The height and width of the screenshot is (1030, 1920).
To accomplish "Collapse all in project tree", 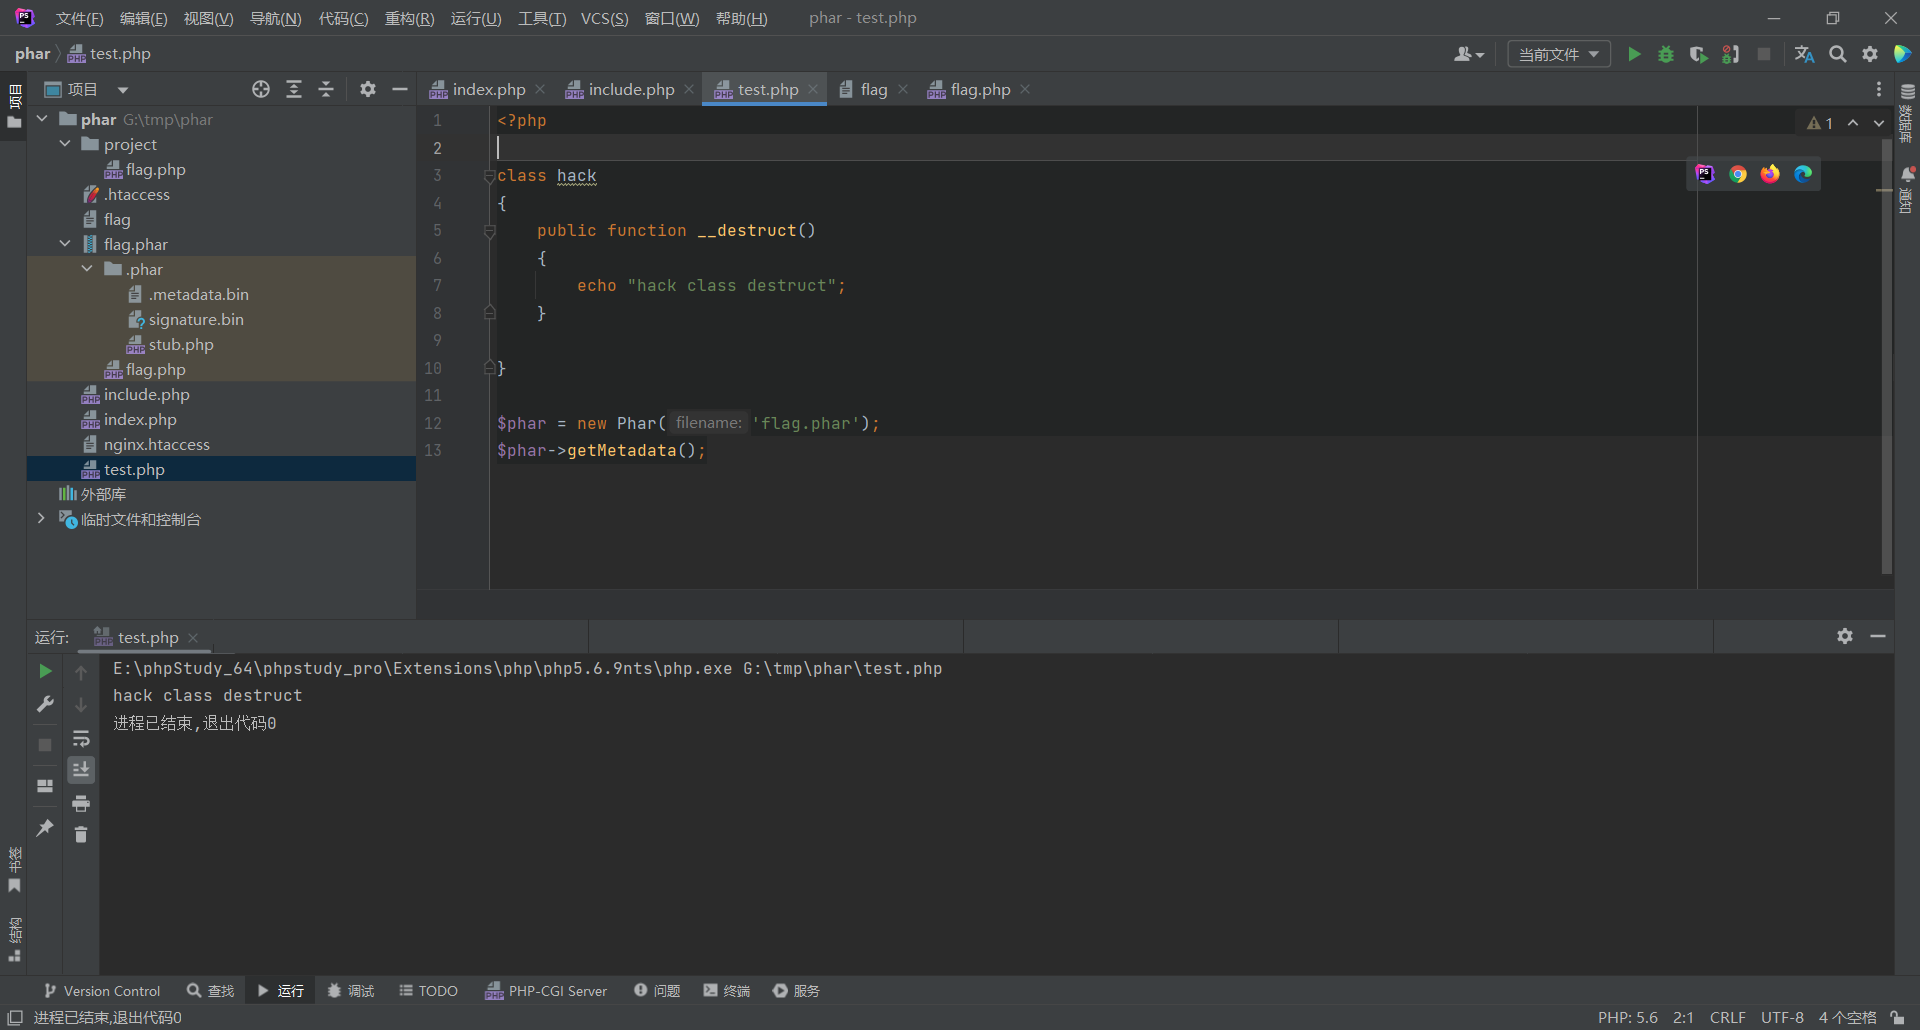I will 326,89.
